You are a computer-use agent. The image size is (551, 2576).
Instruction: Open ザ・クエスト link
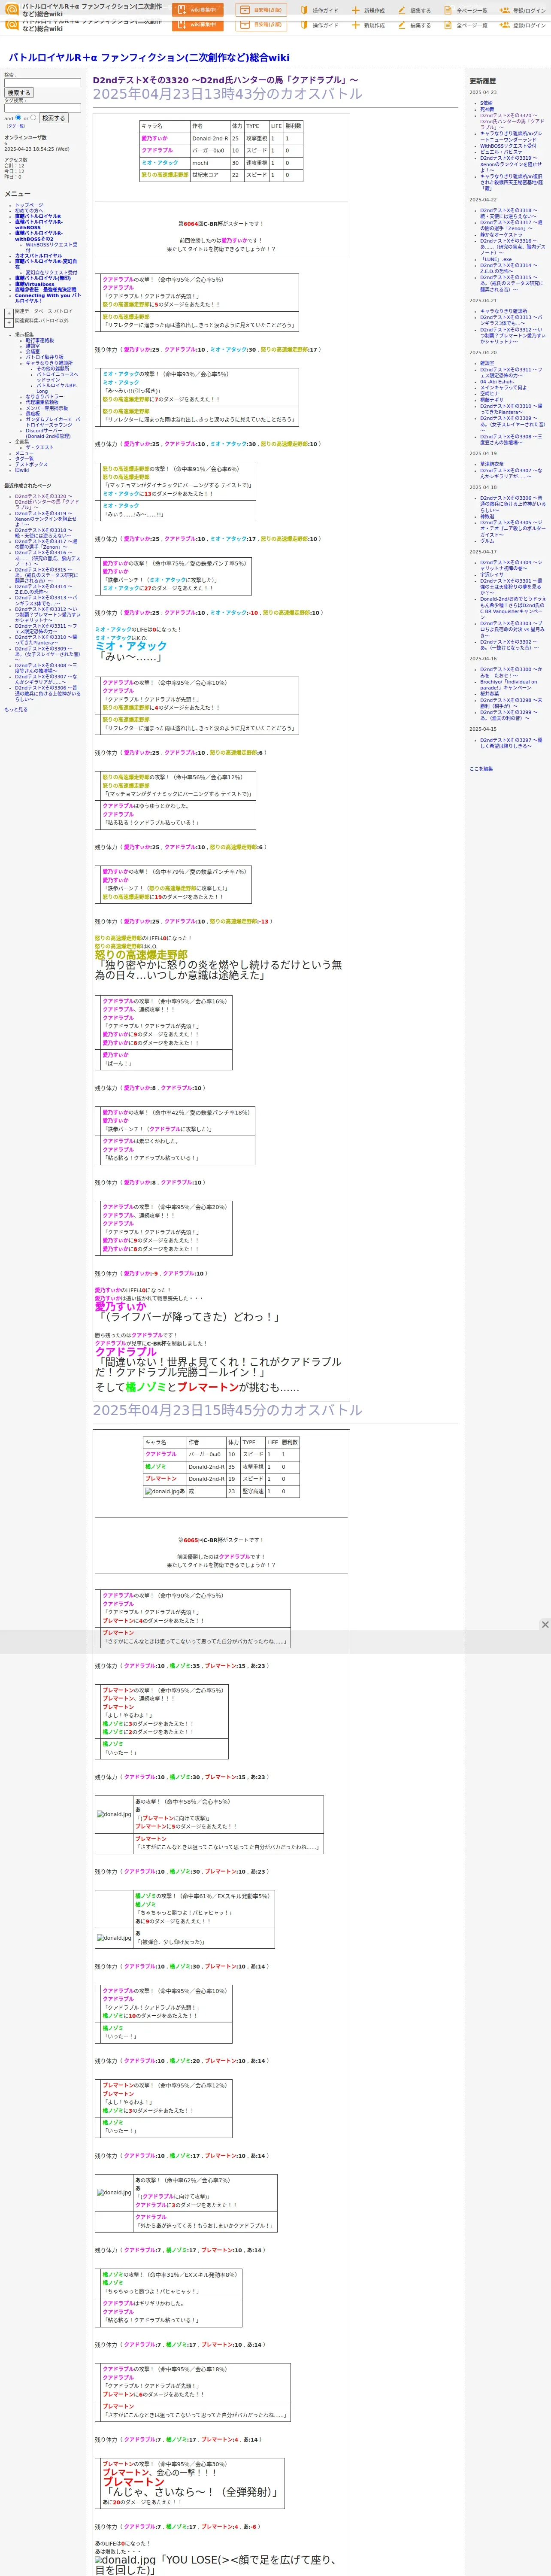(40, 447)
